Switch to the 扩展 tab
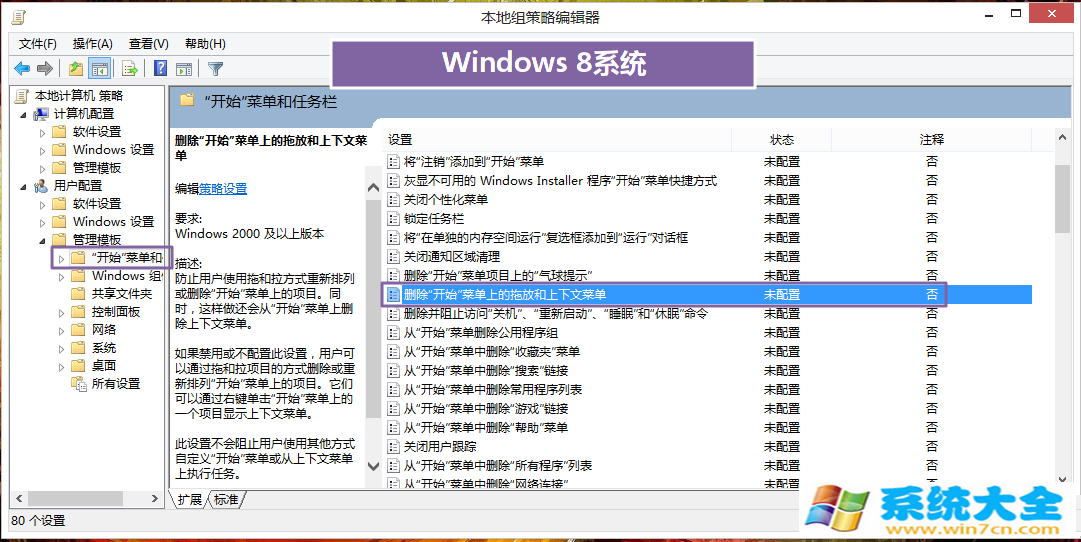This screenshot has height=542, width=1081. 189,499
